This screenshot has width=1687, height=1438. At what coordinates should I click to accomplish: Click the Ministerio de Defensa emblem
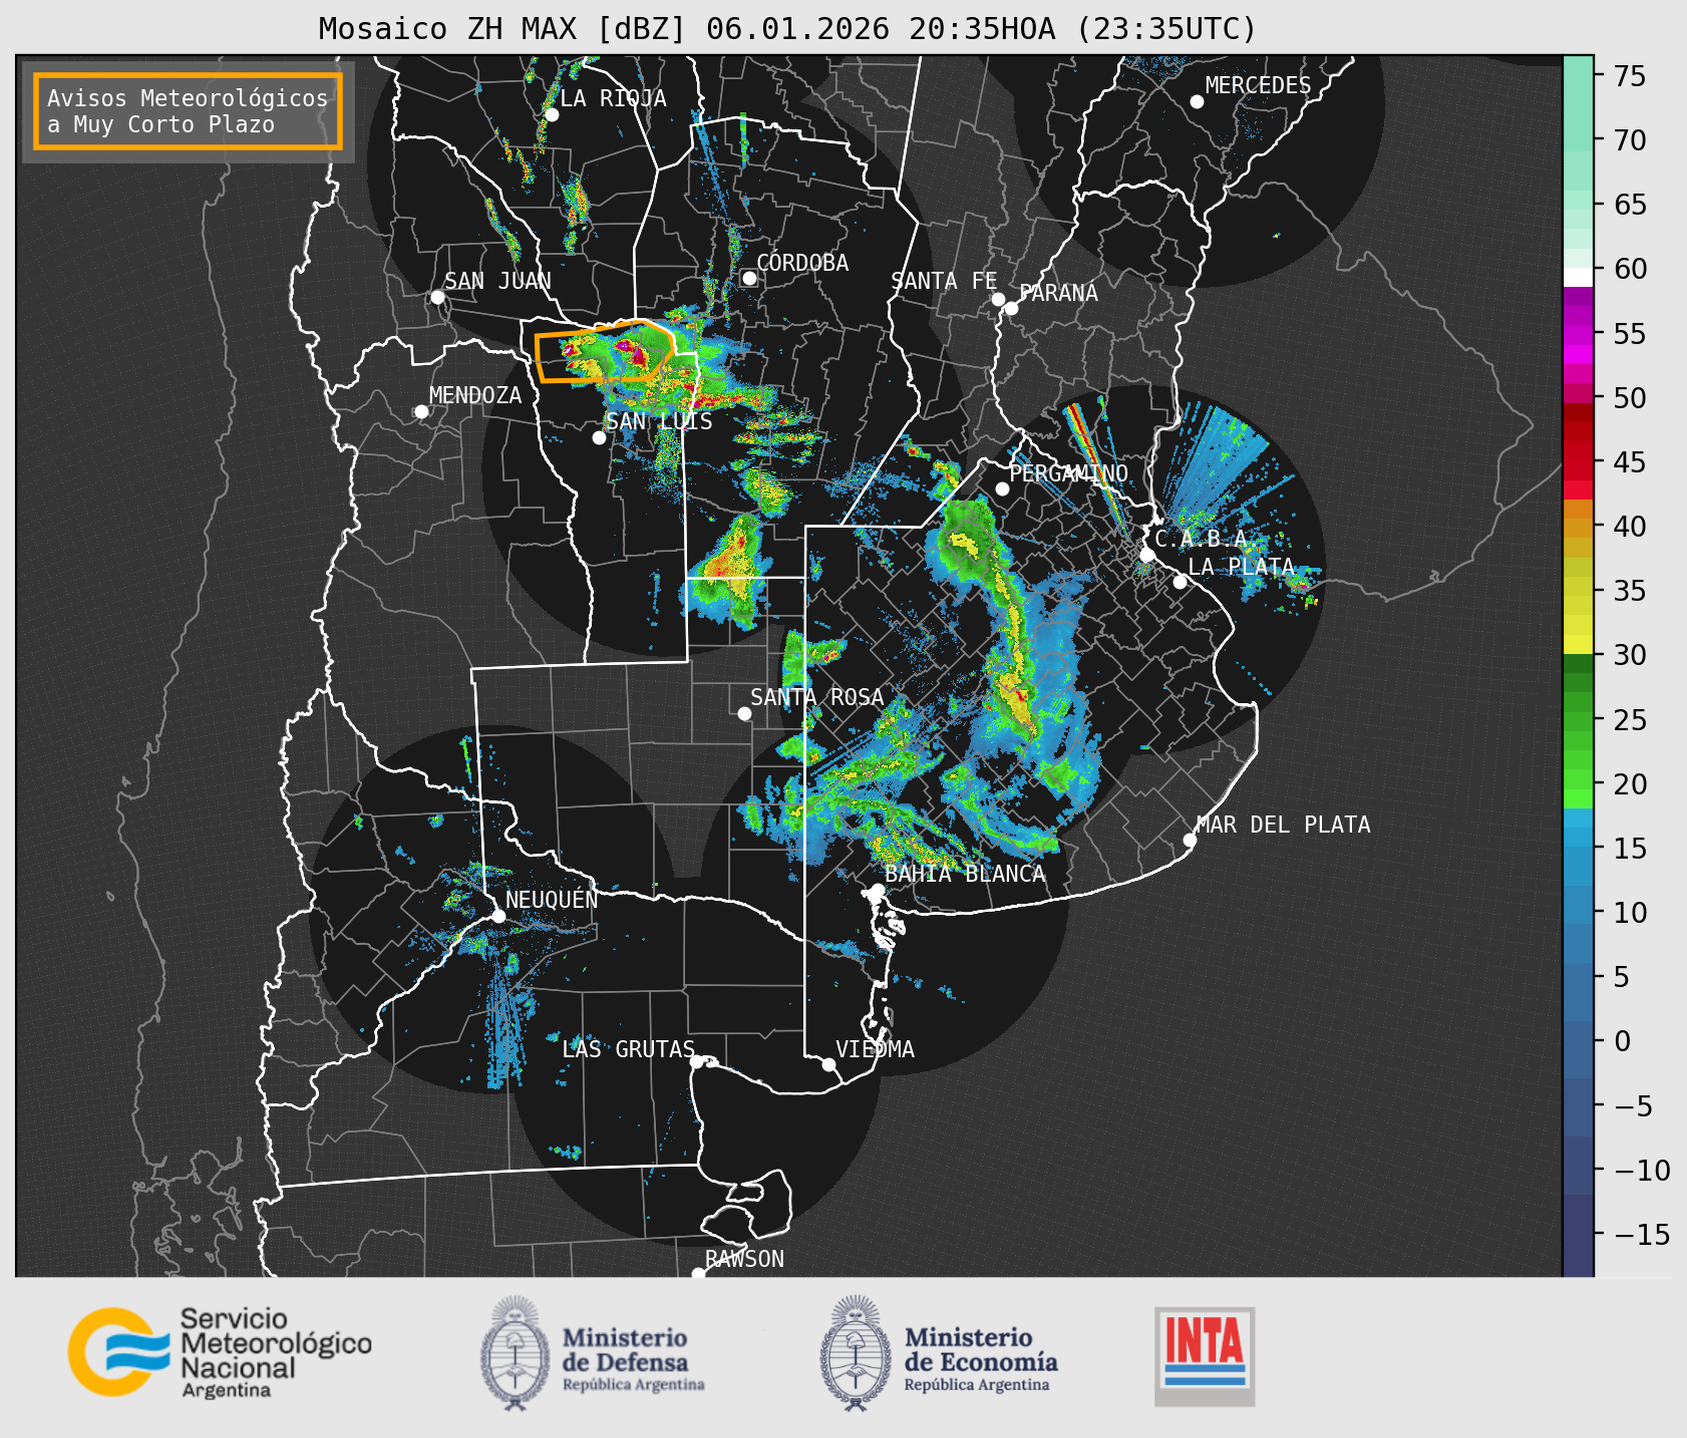coord(516,1353)
